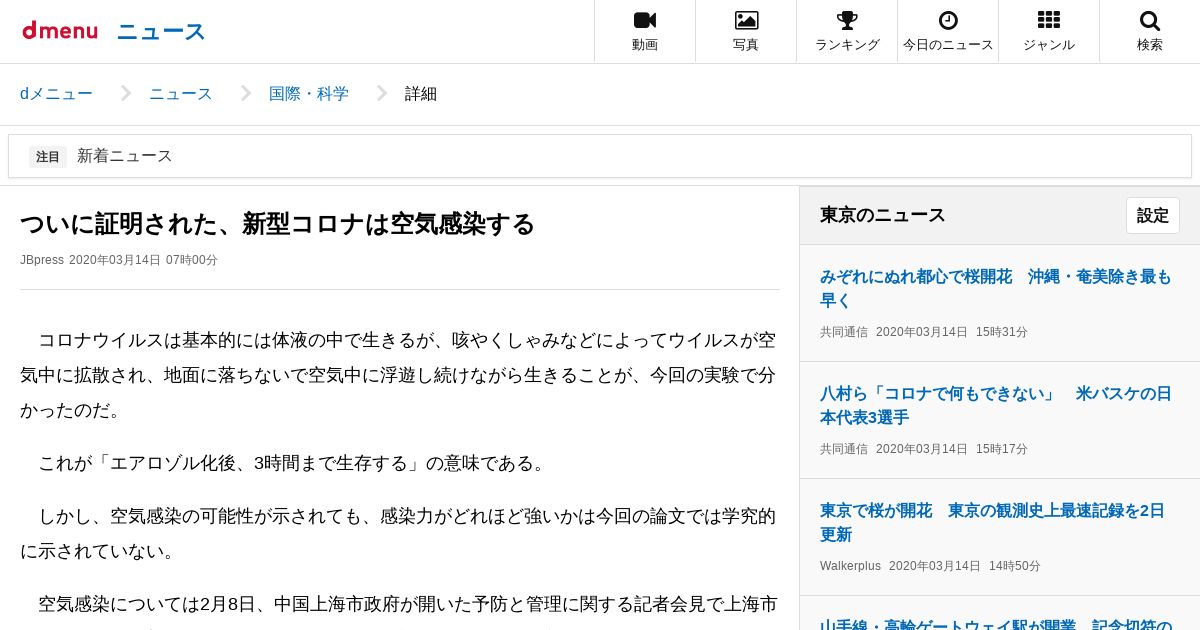Click the 注目 badge label
Image resolution: width=1200 pixels, height=630 pixels.
tap(48, 156)
